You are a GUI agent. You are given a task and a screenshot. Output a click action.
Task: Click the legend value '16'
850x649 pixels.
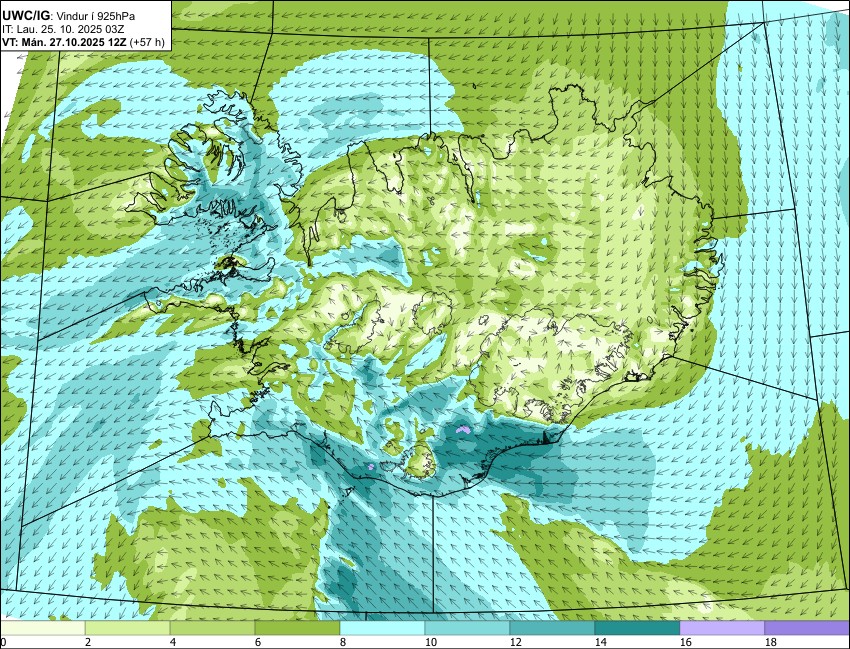686,642
